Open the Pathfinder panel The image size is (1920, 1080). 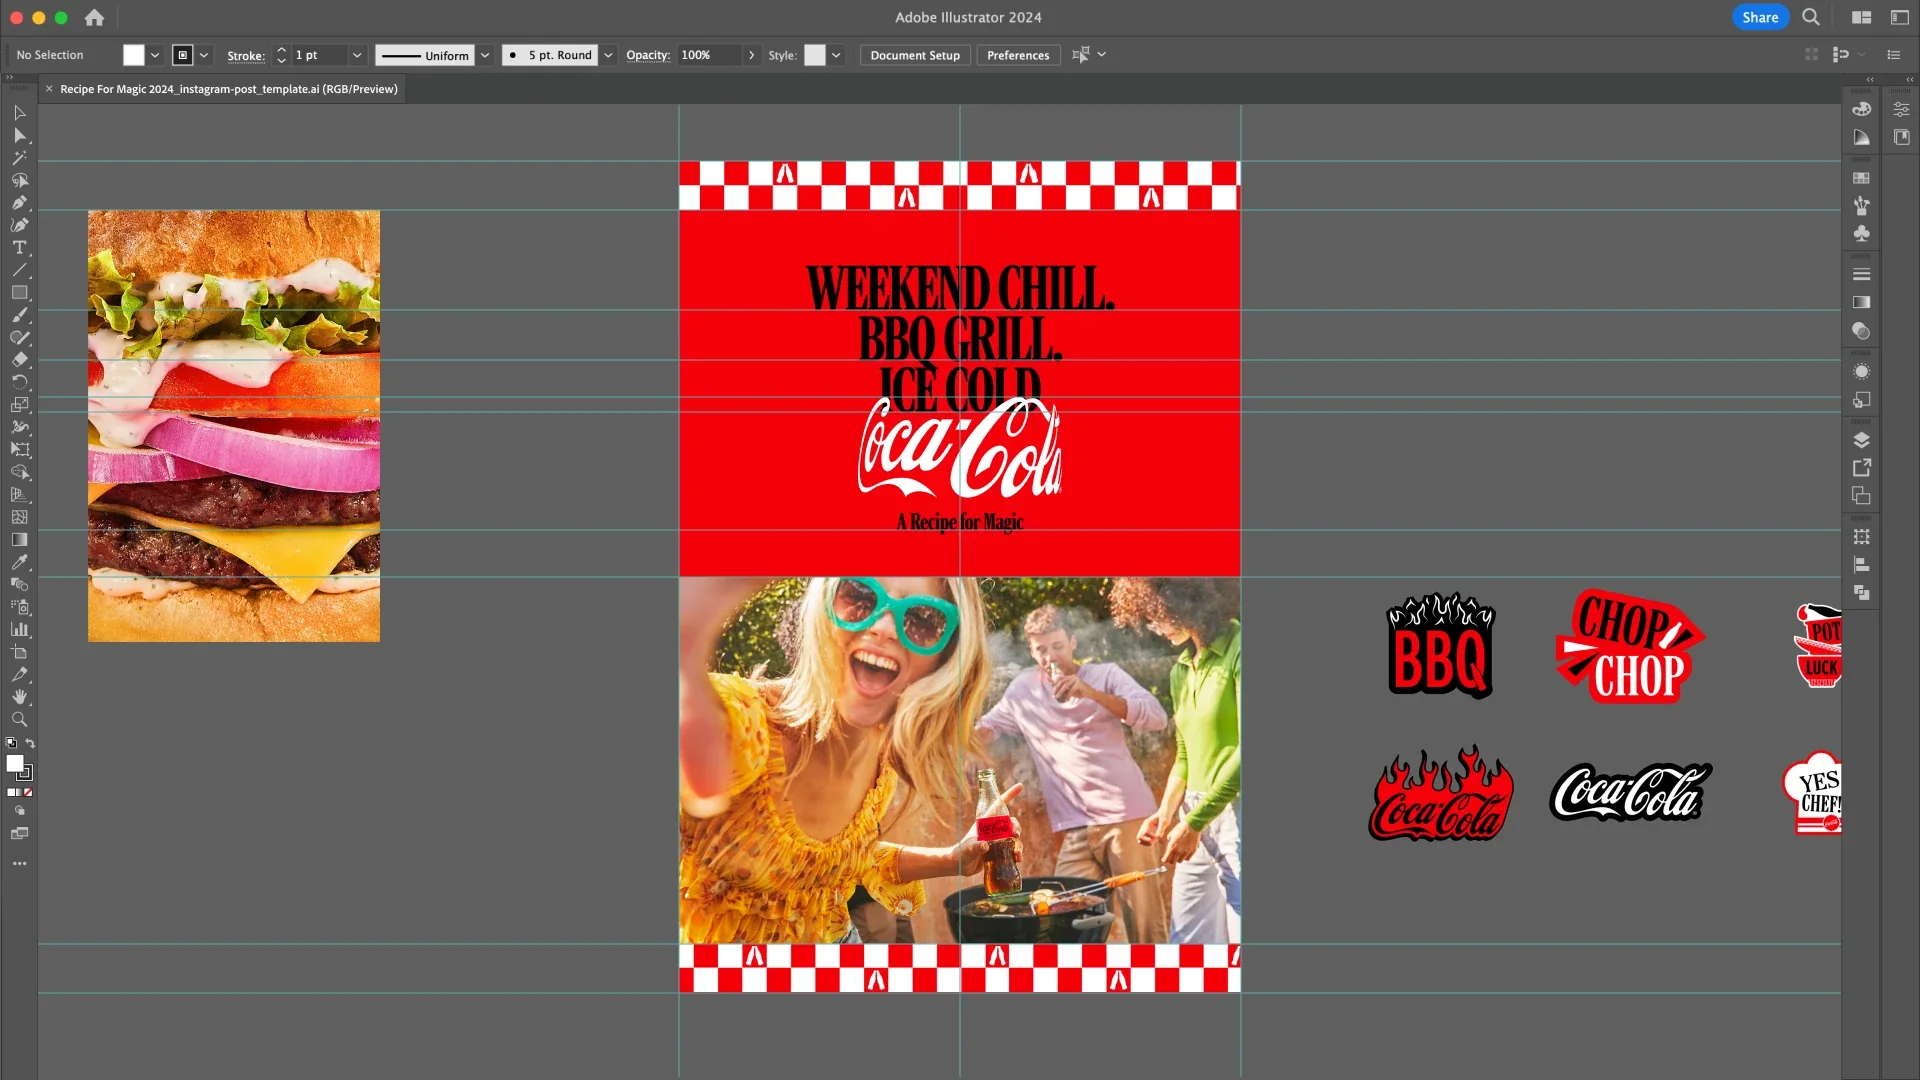1861,593
